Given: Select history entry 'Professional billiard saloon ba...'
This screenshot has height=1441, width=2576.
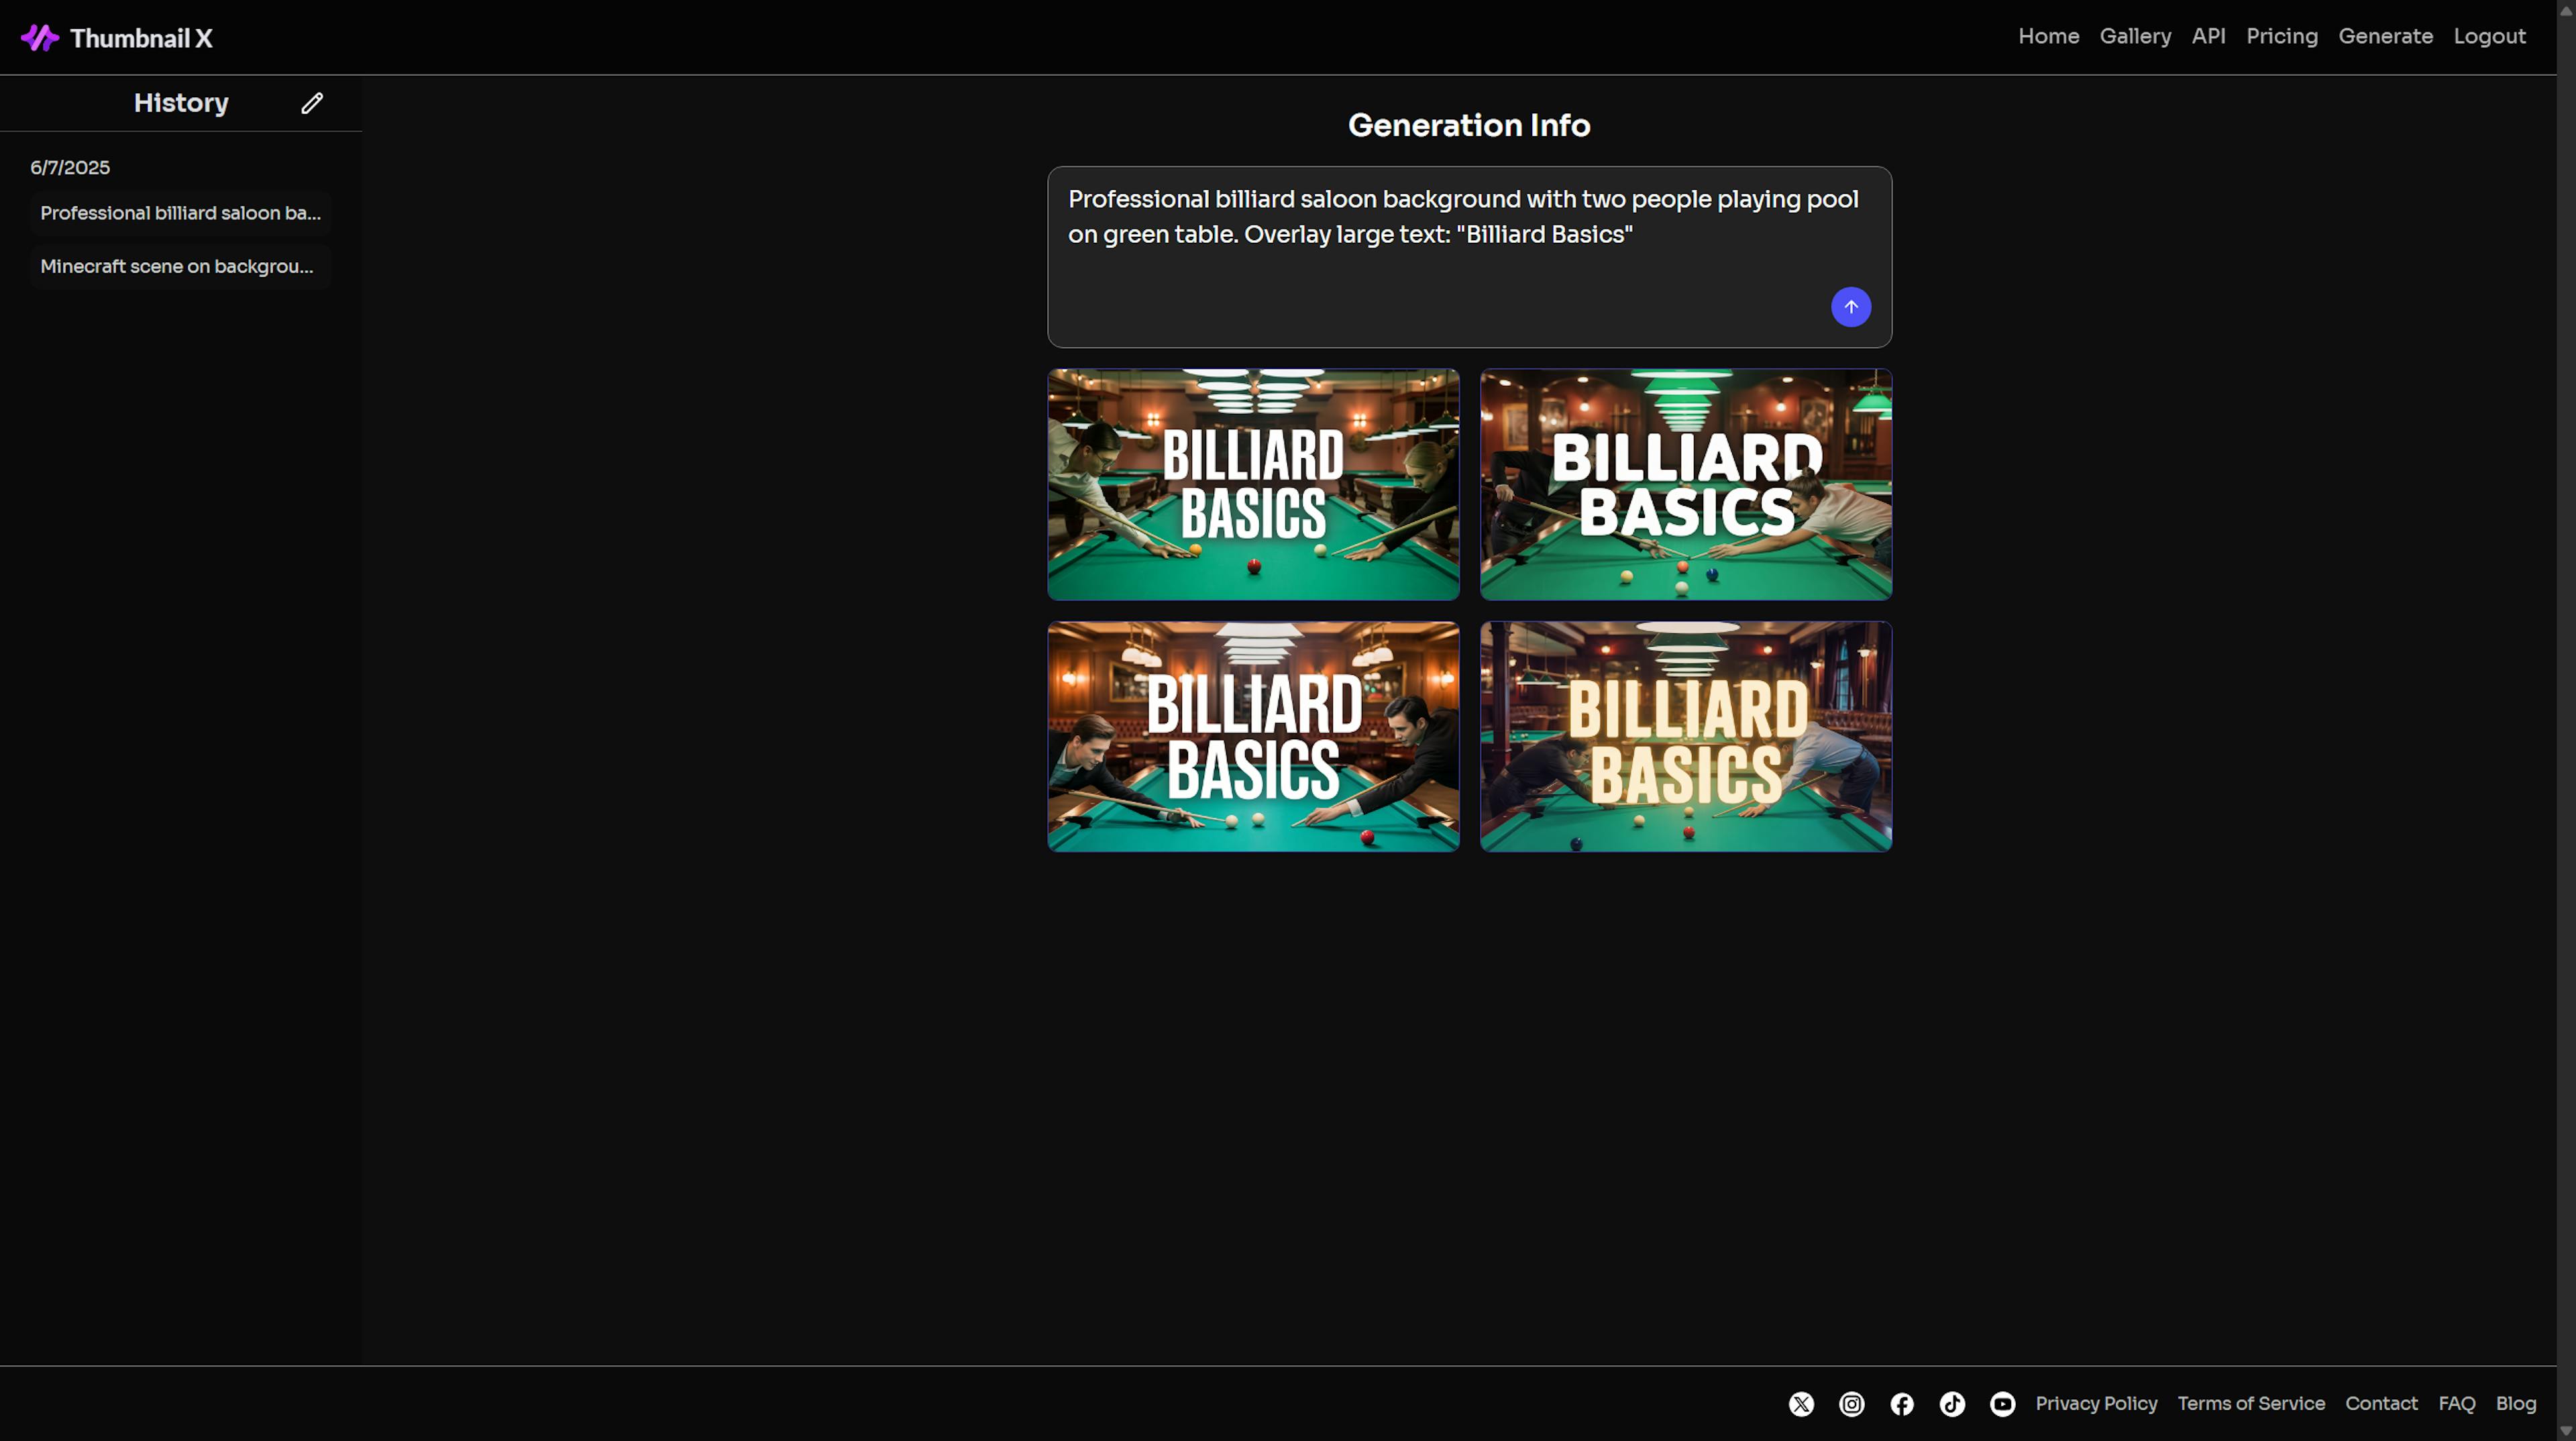Looking at the screenshot, I should pos(180,213).
